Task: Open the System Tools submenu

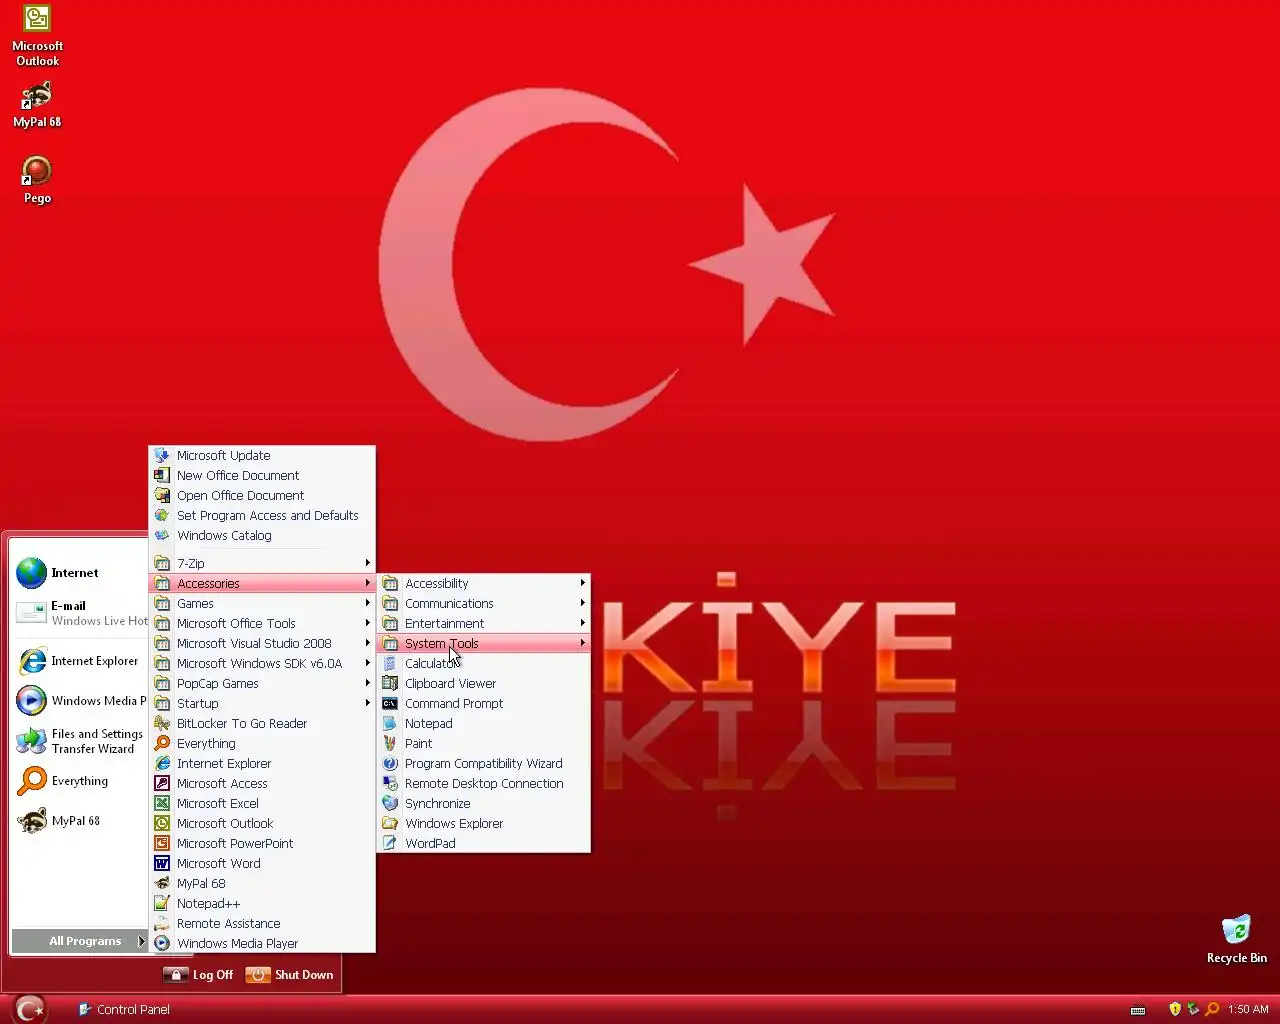Action: click(x=483, y=643)
